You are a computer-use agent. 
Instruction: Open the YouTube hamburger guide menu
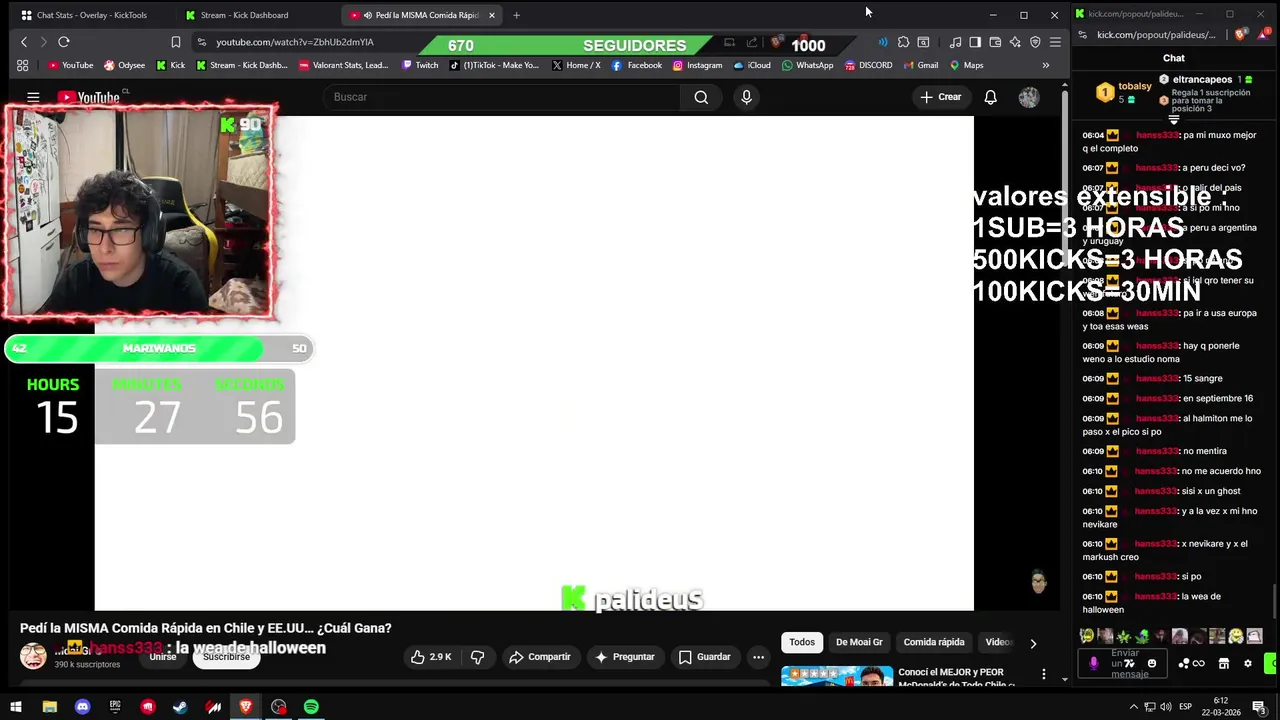(33, 97)
